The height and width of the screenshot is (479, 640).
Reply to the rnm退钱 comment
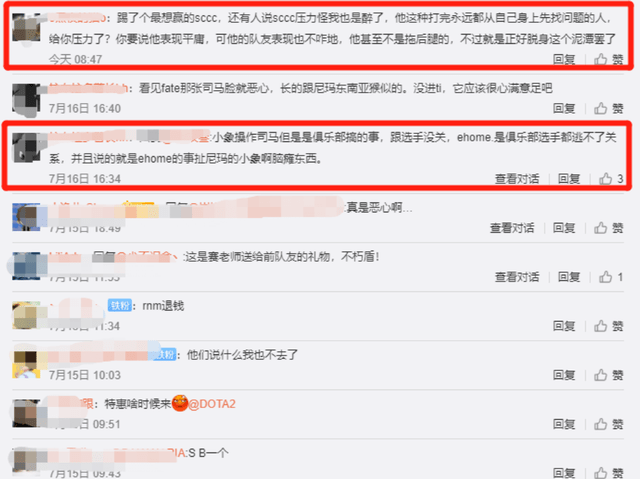[x=564, y=326]
